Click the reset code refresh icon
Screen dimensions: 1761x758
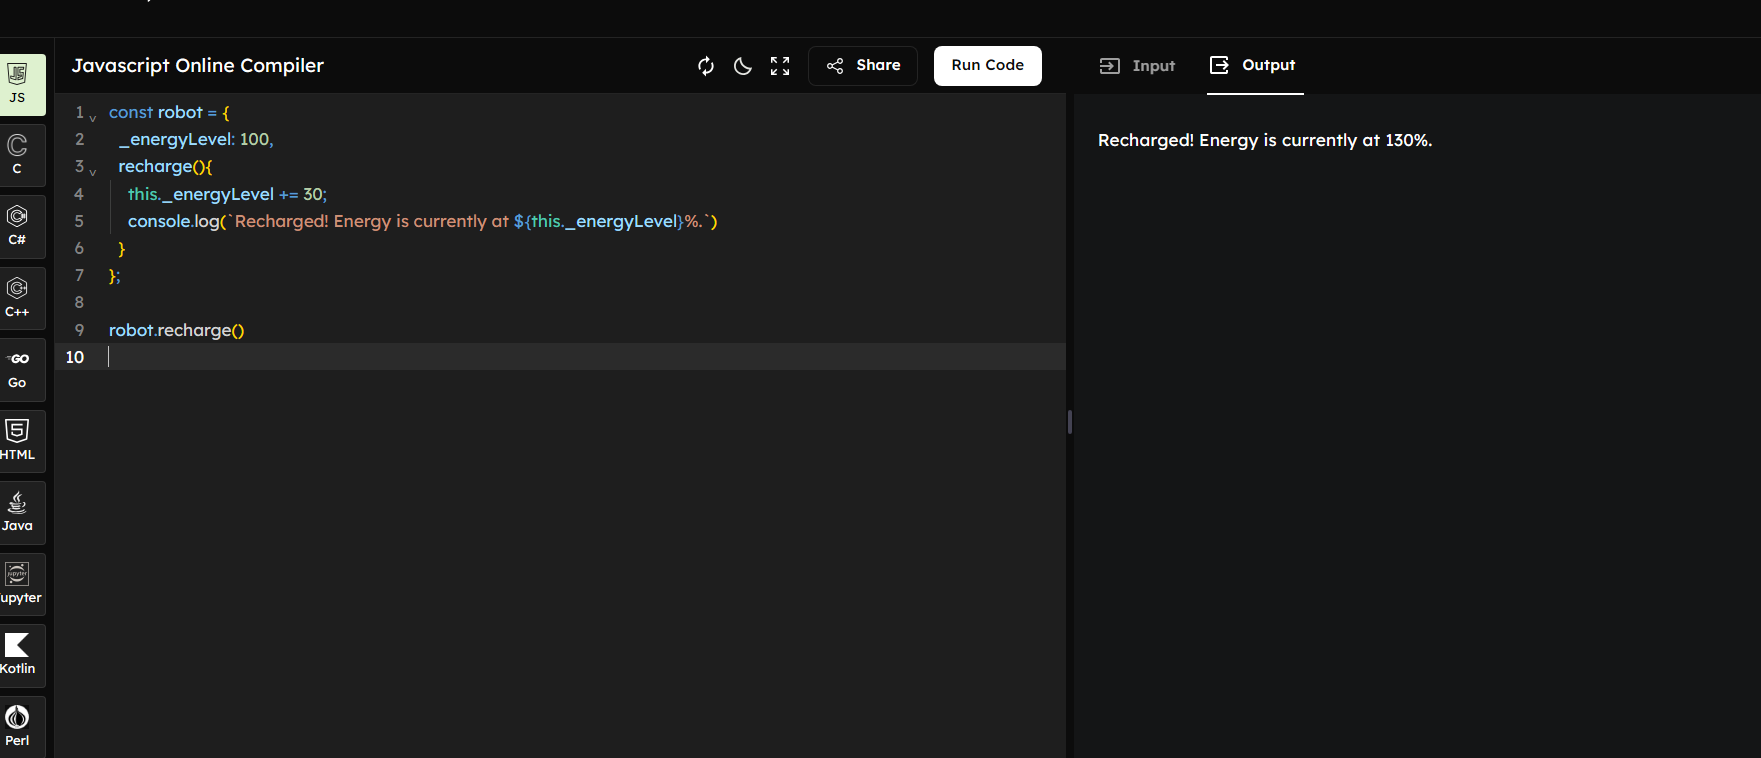coord(706,66)
